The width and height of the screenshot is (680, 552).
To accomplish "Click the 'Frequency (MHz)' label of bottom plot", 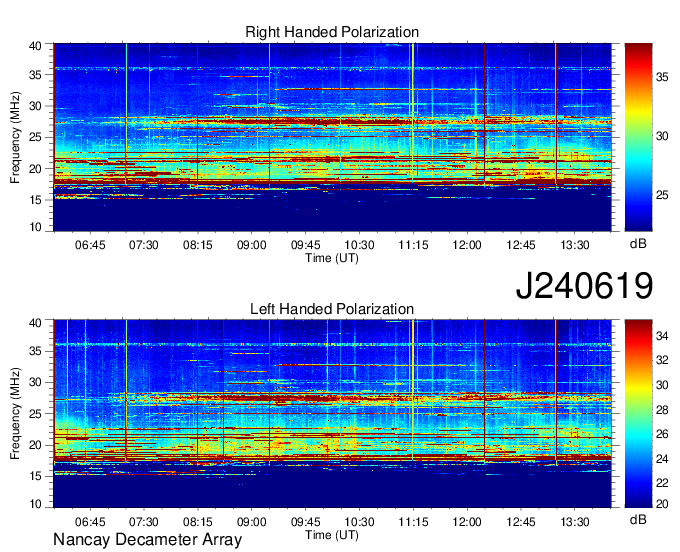I will pyautogui.click(x=15, y=414).
